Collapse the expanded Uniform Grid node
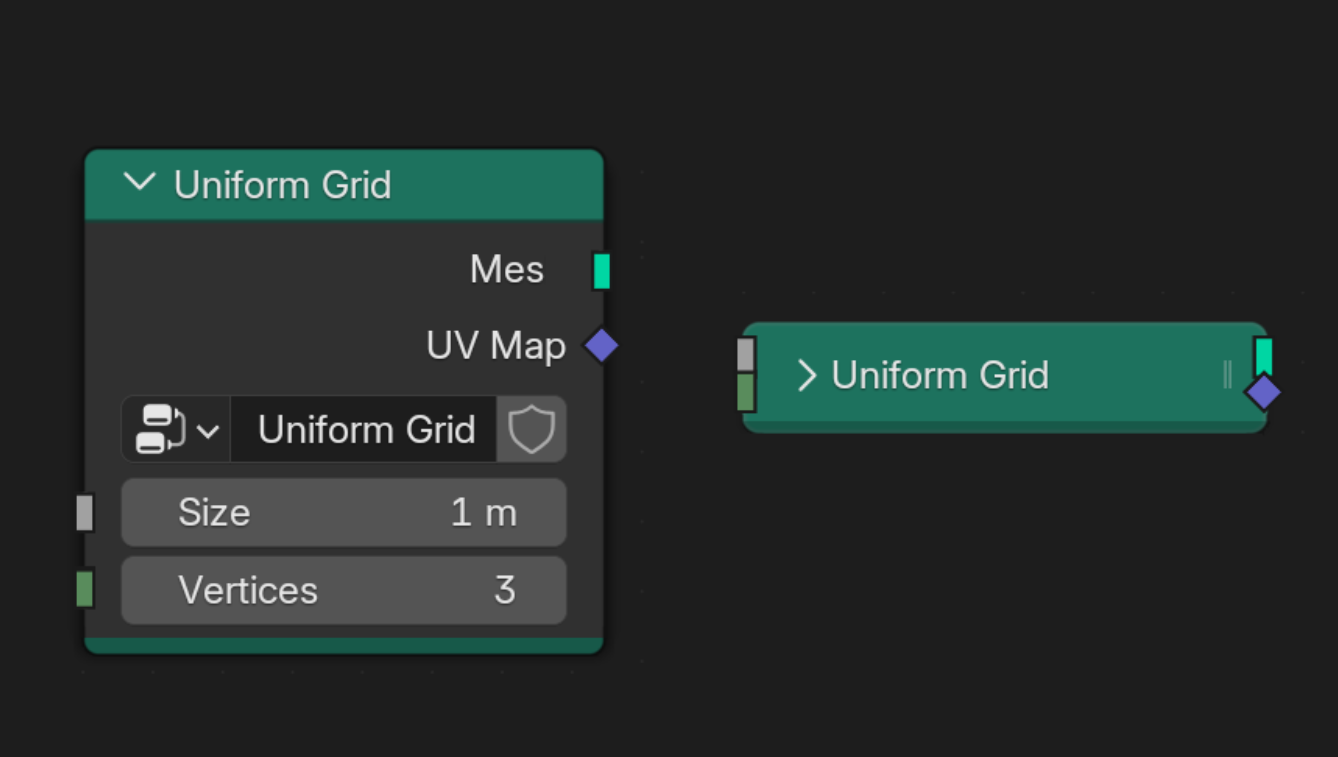This screenshot has width=1338, height=757. (139, 183)
